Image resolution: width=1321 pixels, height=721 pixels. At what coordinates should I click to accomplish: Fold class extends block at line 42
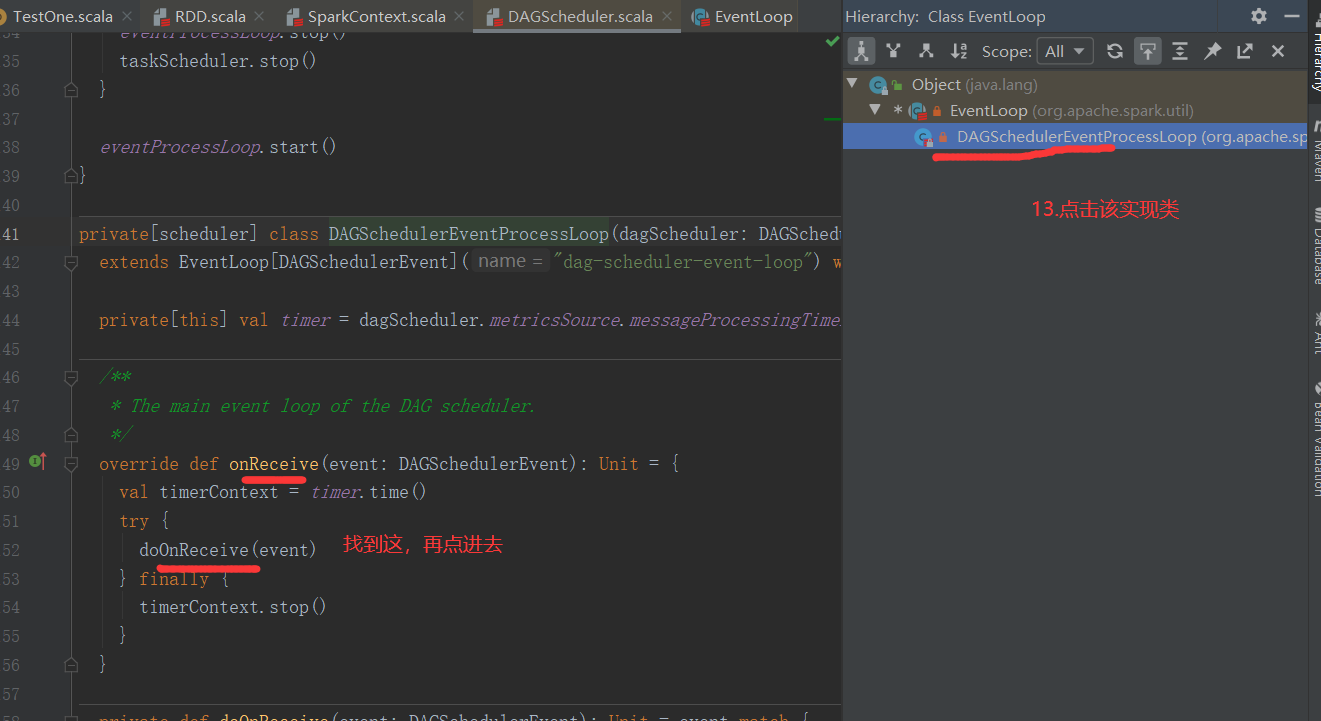click(71, 262)
